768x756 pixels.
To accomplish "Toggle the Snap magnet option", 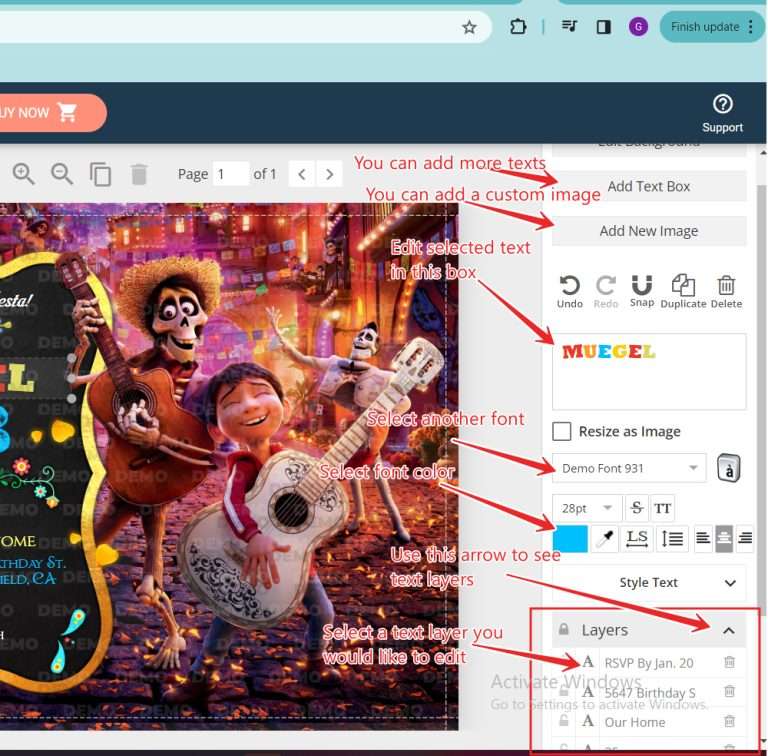I will (642, 292).
